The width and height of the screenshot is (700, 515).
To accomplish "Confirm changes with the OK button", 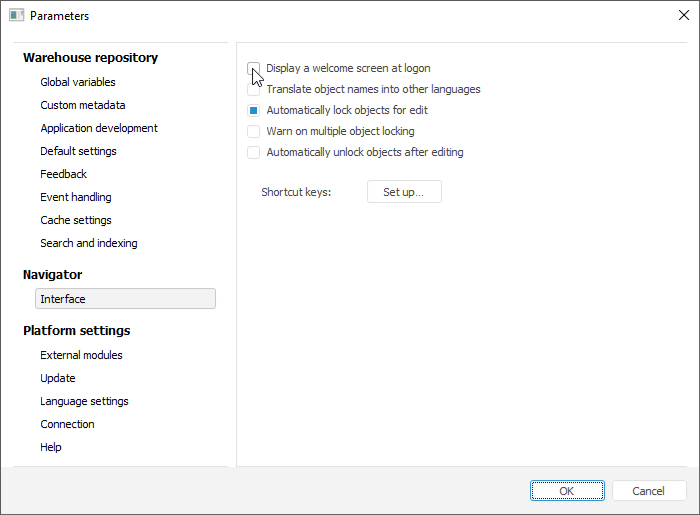I will pyautogui.click(x=567, y=491).
